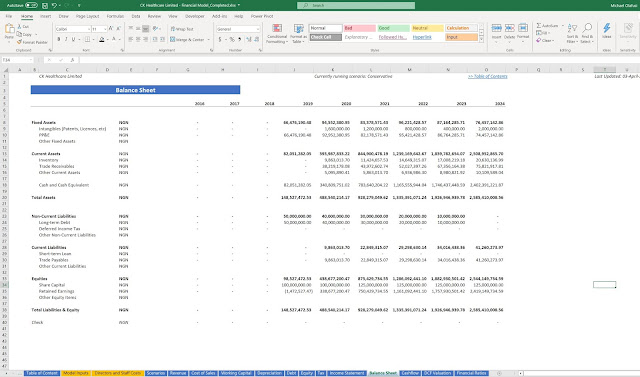Click the Font Color letter A
Image resolution: width=640 pixels, height=377 pixels.
(x=114, y=40)
